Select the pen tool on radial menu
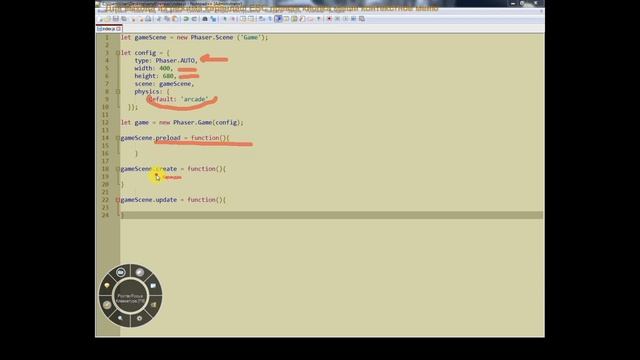This screenshot has height=360, width=640. 140,272
